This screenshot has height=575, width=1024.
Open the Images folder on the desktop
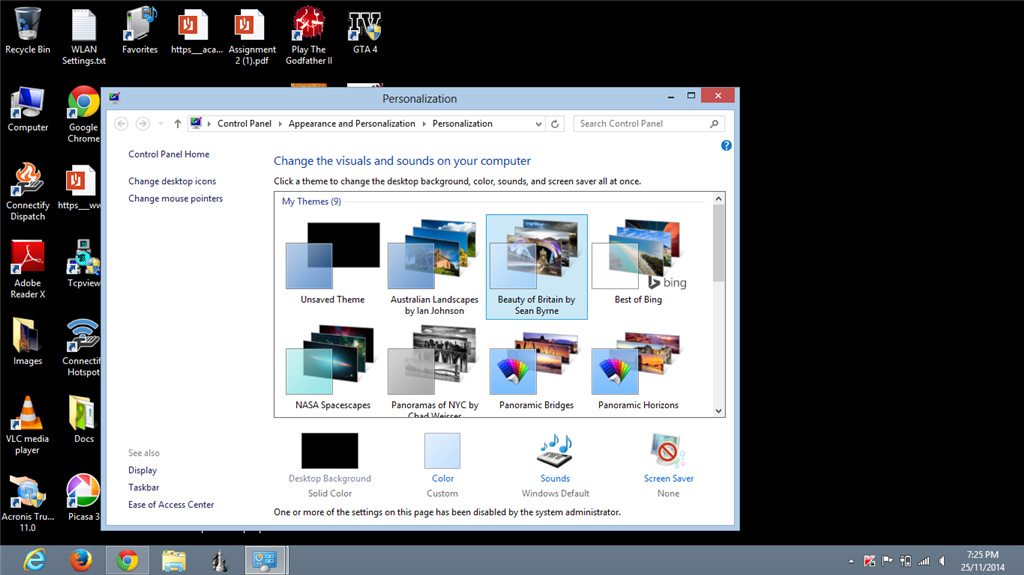point(27,342)
